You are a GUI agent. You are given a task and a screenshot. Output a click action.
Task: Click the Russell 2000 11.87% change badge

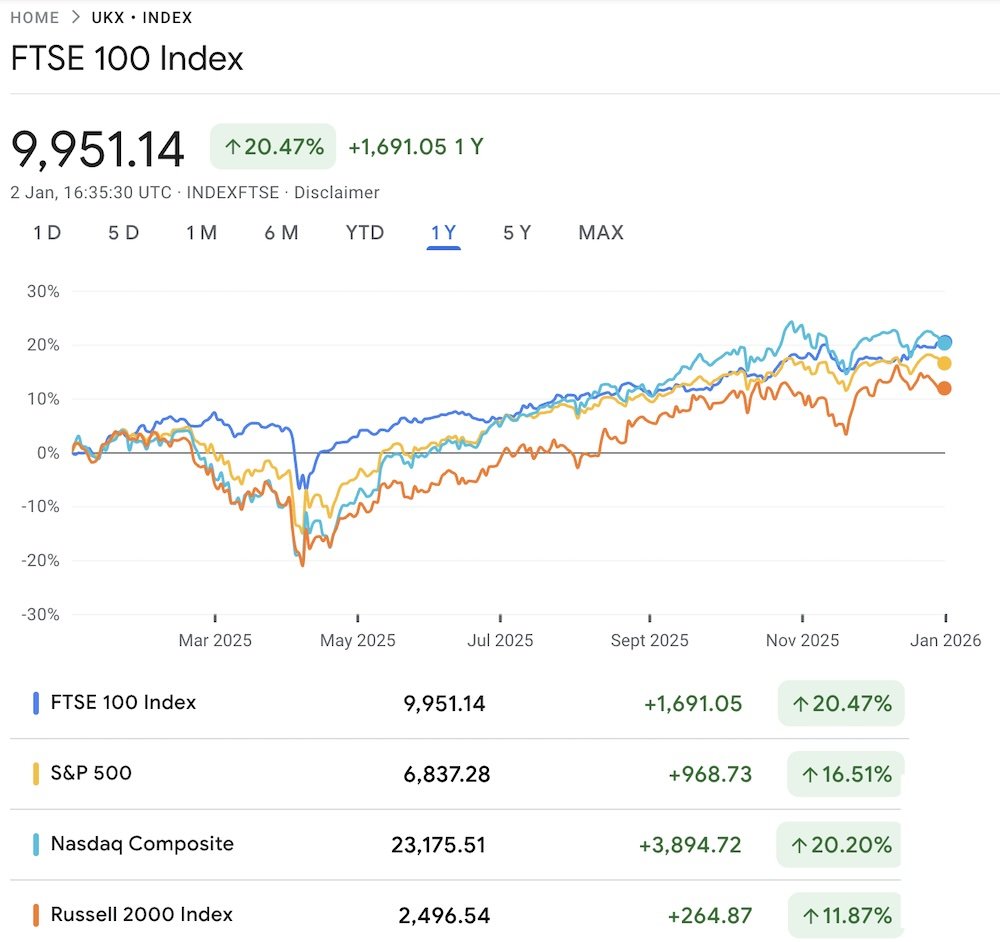tap(843, 915)
